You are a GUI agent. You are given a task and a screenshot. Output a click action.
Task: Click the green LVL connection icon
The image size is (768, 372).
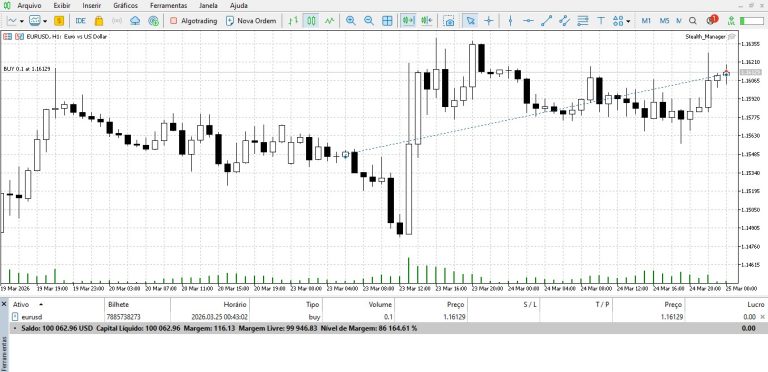tap(731, 21)
